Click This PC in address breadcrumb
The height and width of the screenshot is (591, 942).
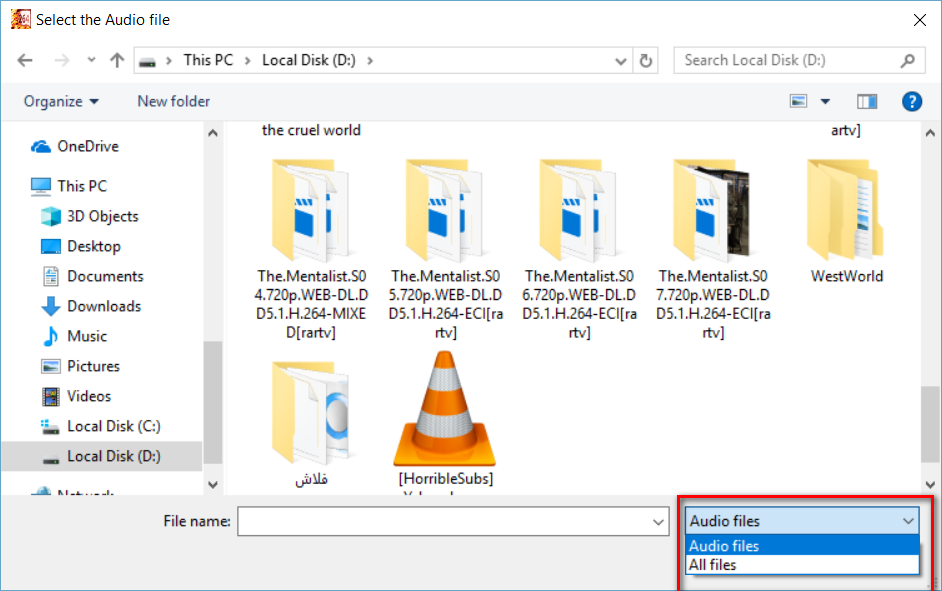[208, 60]
